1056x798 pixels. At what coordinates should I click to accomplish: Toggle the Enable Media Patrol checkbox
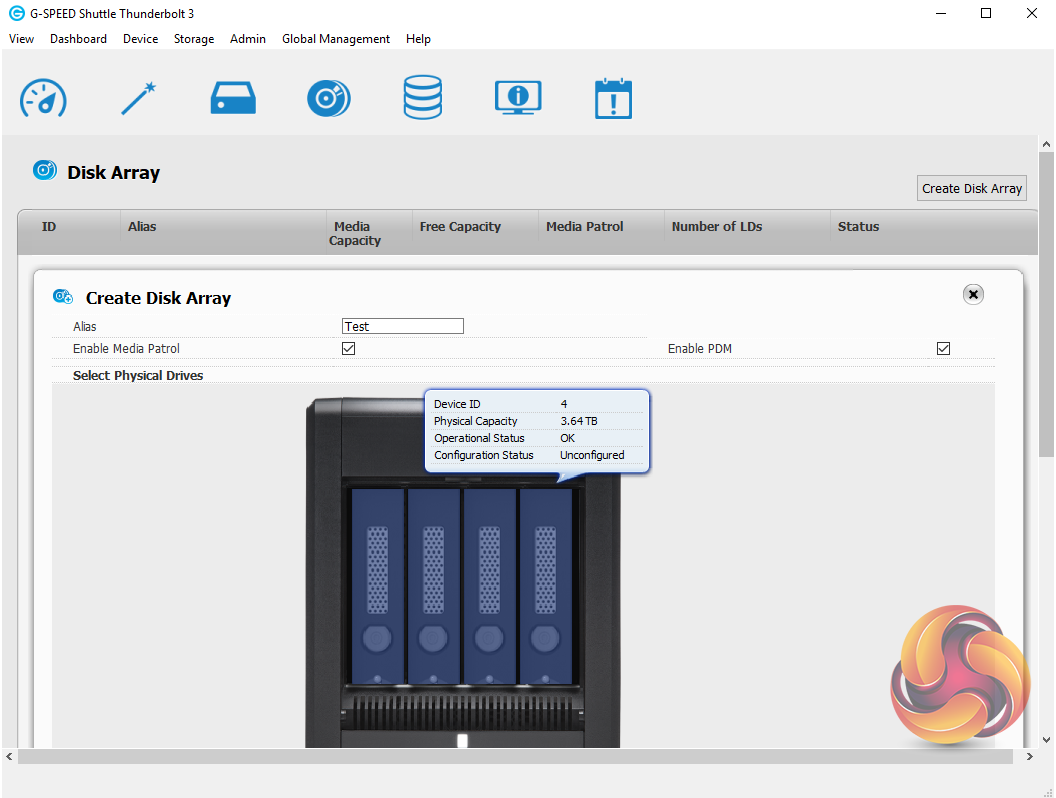[x=349, y=349]
